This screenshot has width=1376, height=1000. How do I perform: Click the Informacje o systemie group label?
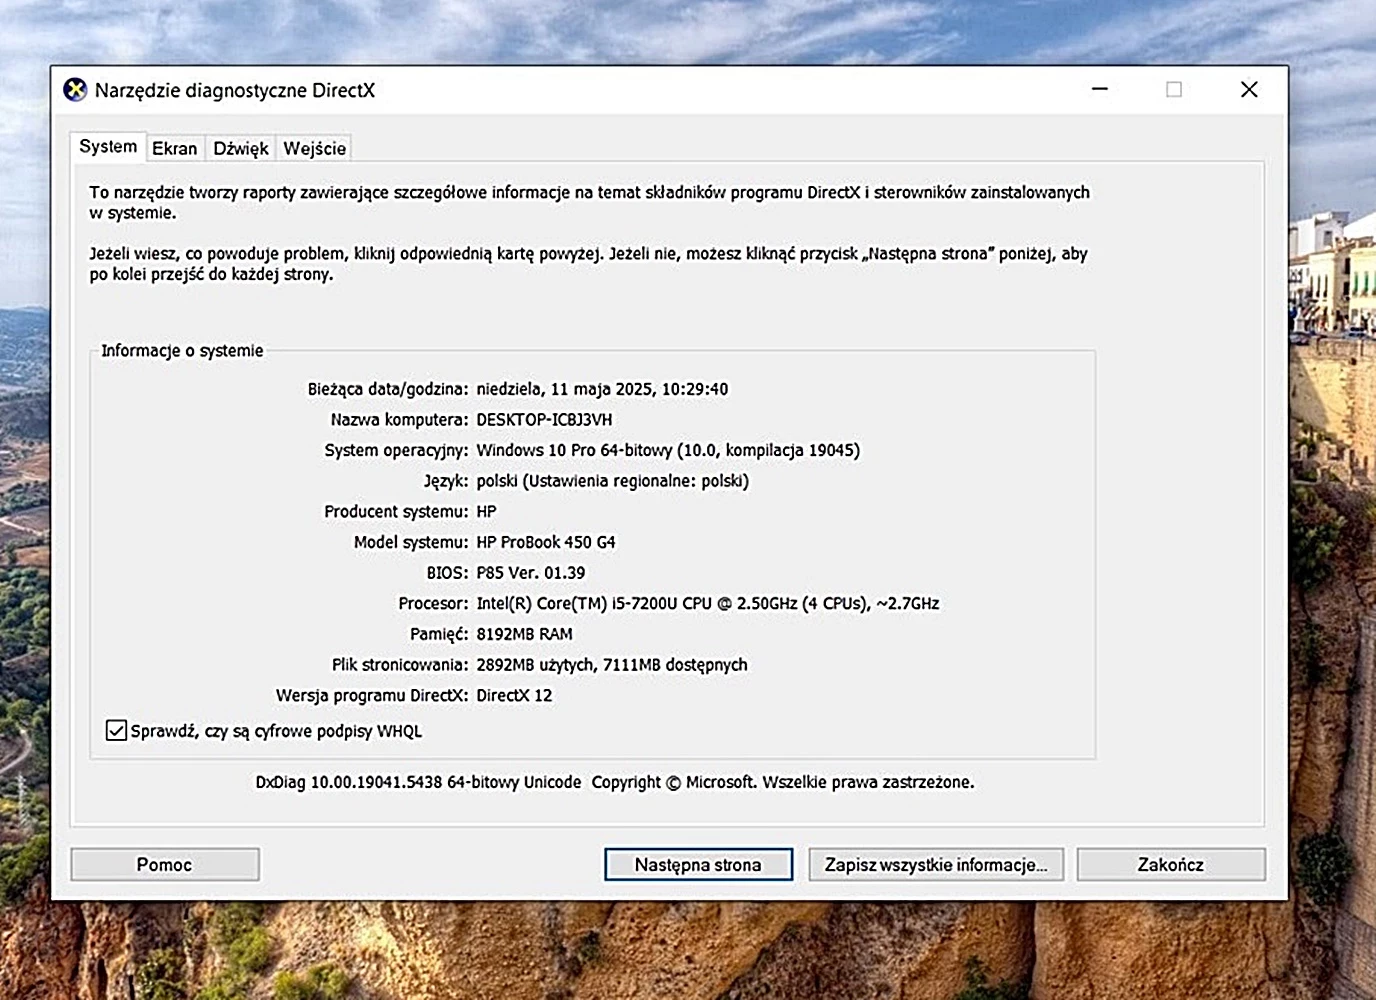tap(182, 351)
